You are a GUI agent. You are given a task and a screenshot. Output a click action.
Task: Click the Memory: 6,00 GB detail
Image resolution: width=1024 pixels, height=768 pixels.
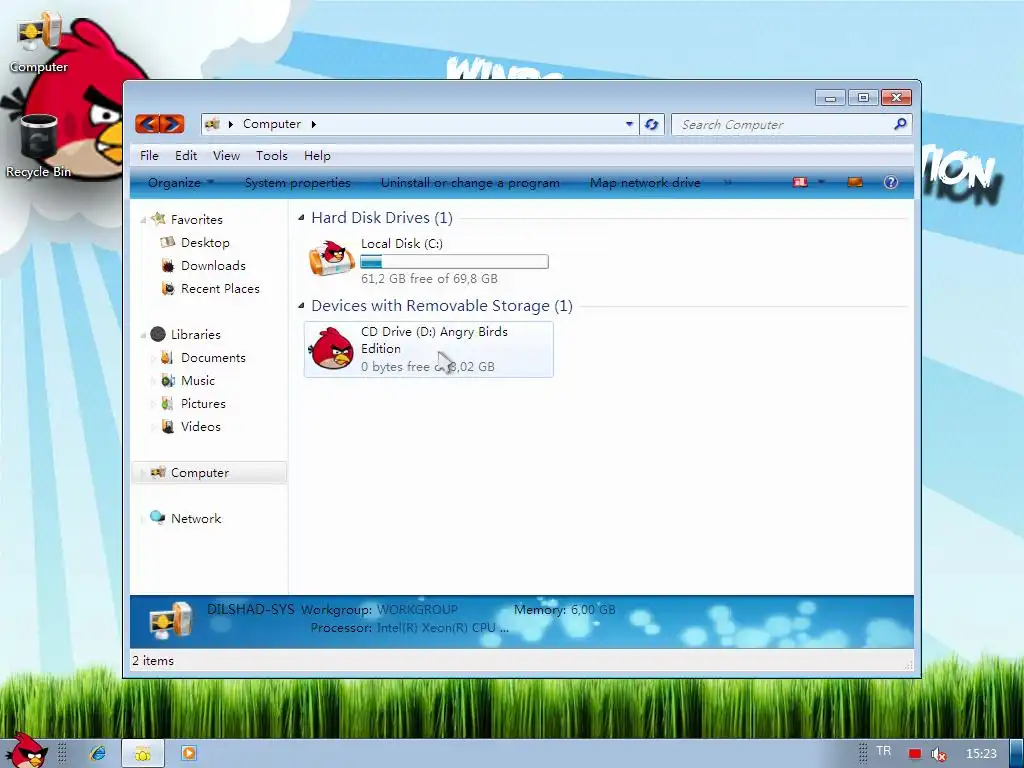click(564, 609)
